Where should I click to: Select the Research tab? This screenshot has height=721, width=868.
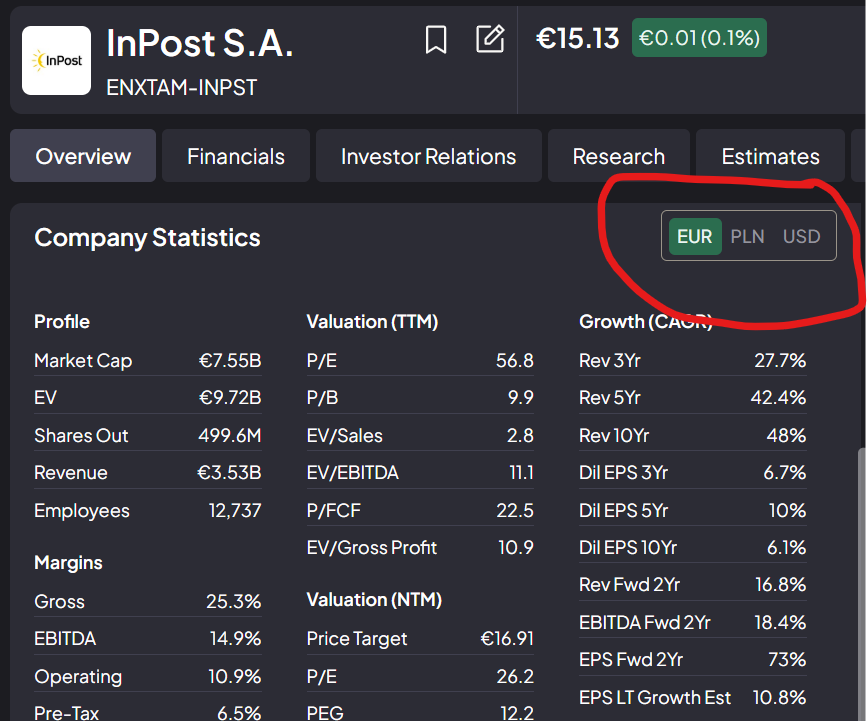tap(618, 156)
